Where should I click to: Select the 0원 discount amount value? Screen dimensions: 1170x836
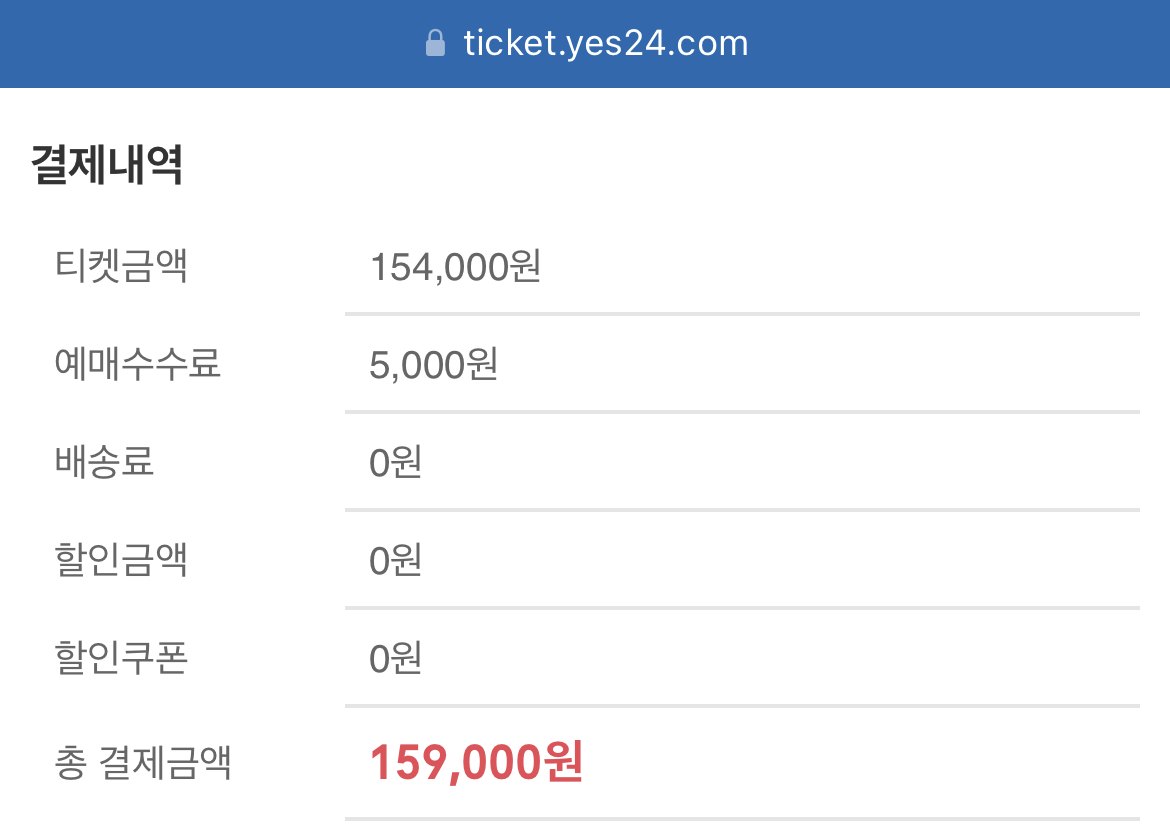395,560
